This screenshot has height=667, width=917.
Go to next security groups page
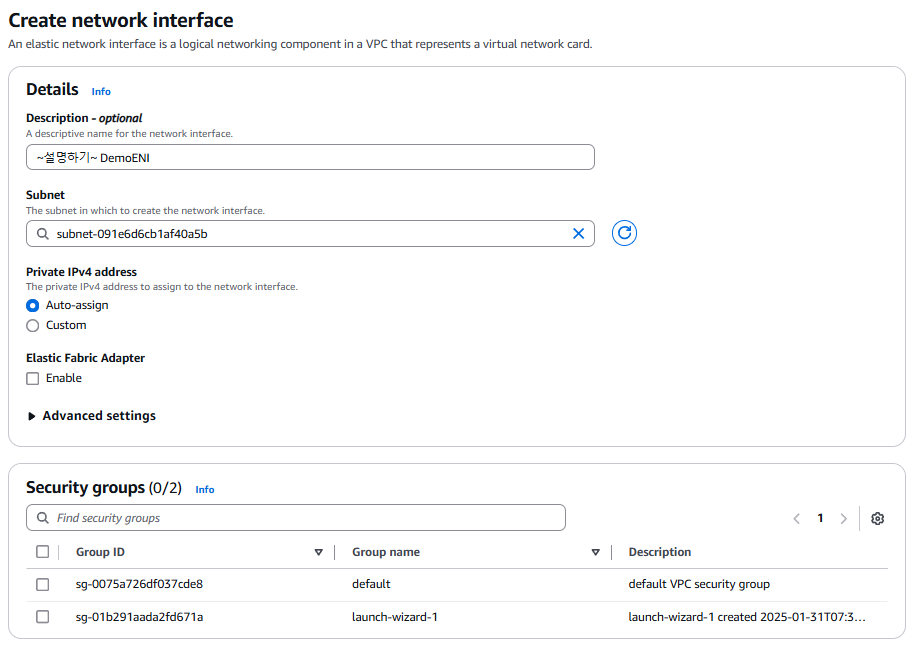844,518
